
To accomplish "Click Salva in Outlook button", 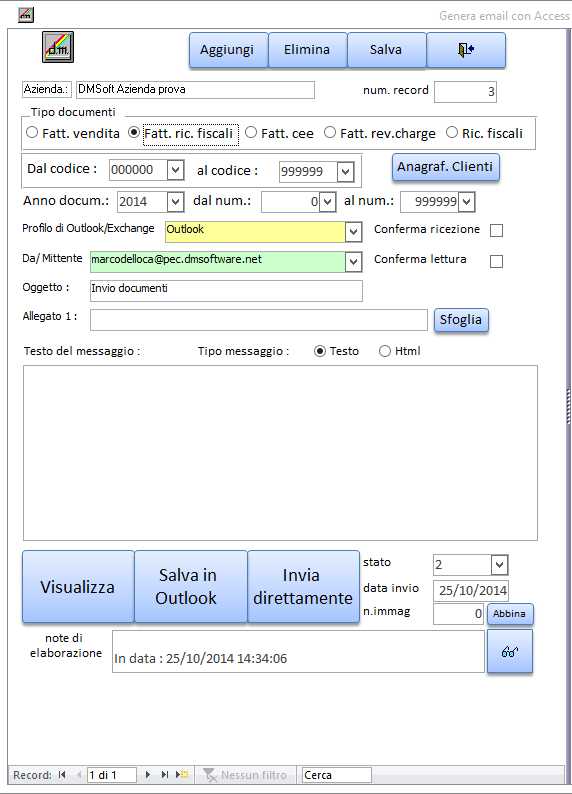I will 191,586.
